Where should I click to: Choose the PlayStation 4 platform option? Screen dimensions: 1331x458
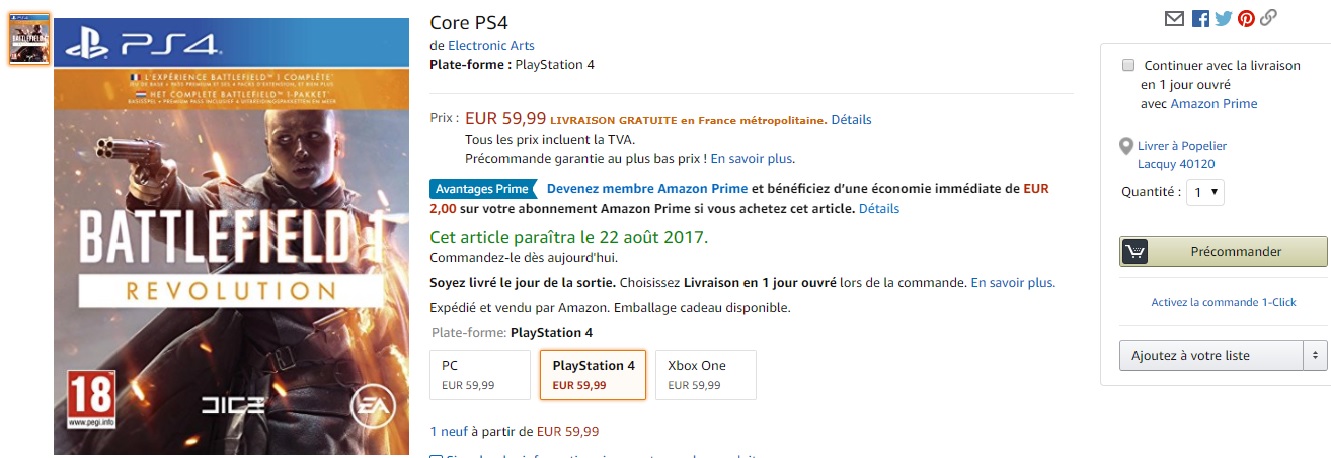coord(593,374)
